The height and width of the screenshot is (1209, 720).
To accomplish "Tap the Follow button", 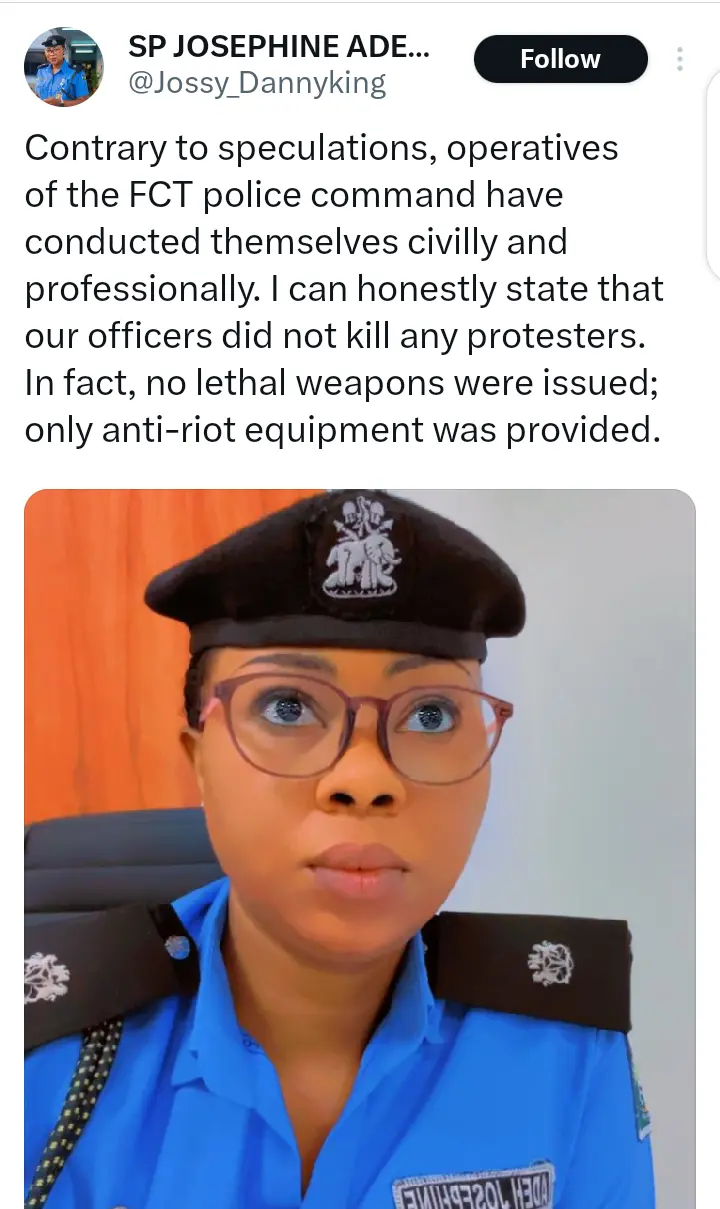I will point(560,59).
